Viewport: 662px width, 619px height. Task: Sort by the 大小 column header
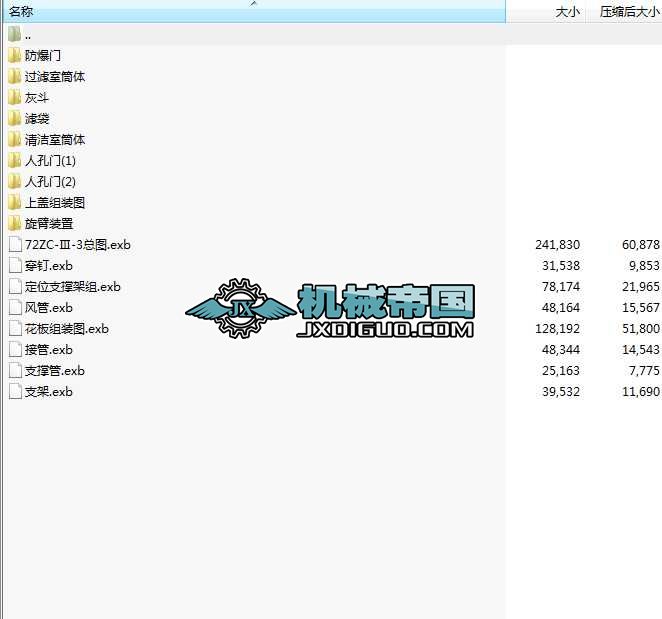click(545, 11)
